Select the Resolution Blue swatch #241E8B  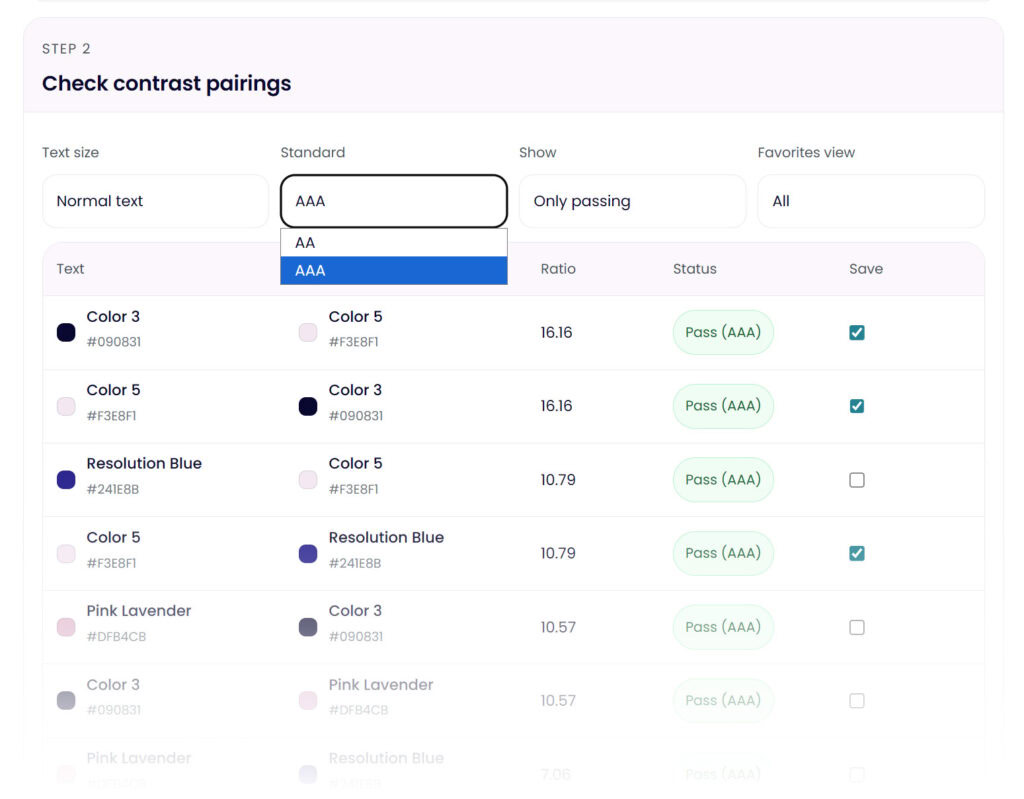pos(66,479)
